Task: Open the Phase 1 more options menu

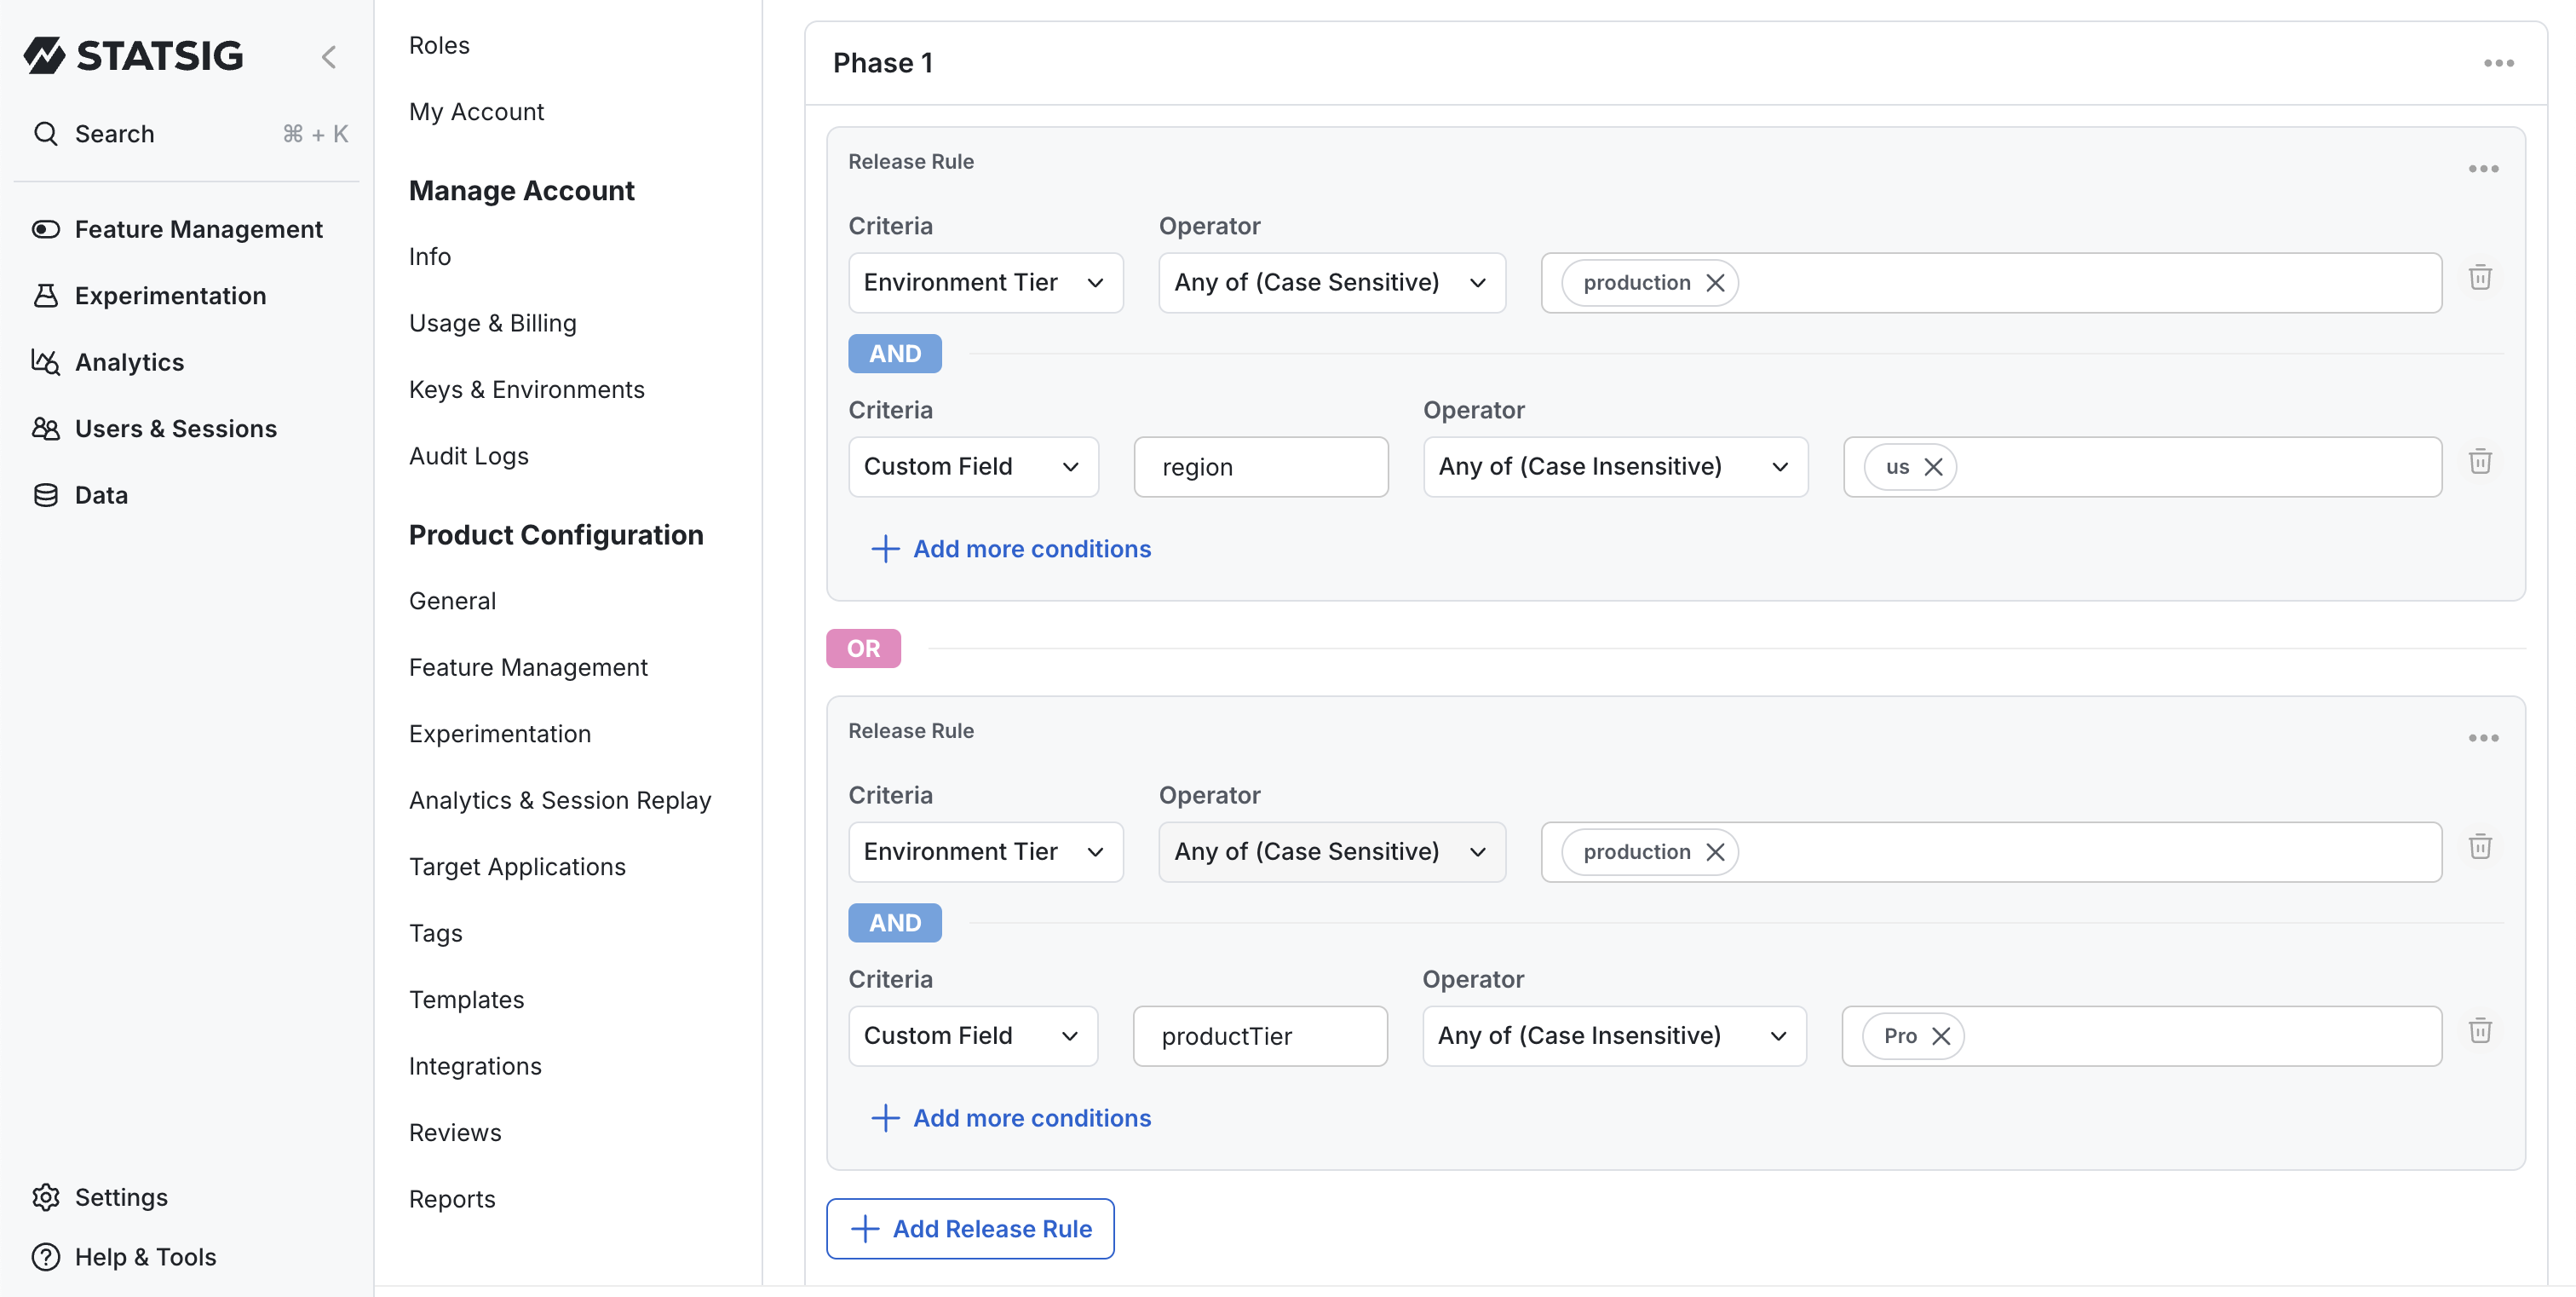Action: 2498,63
